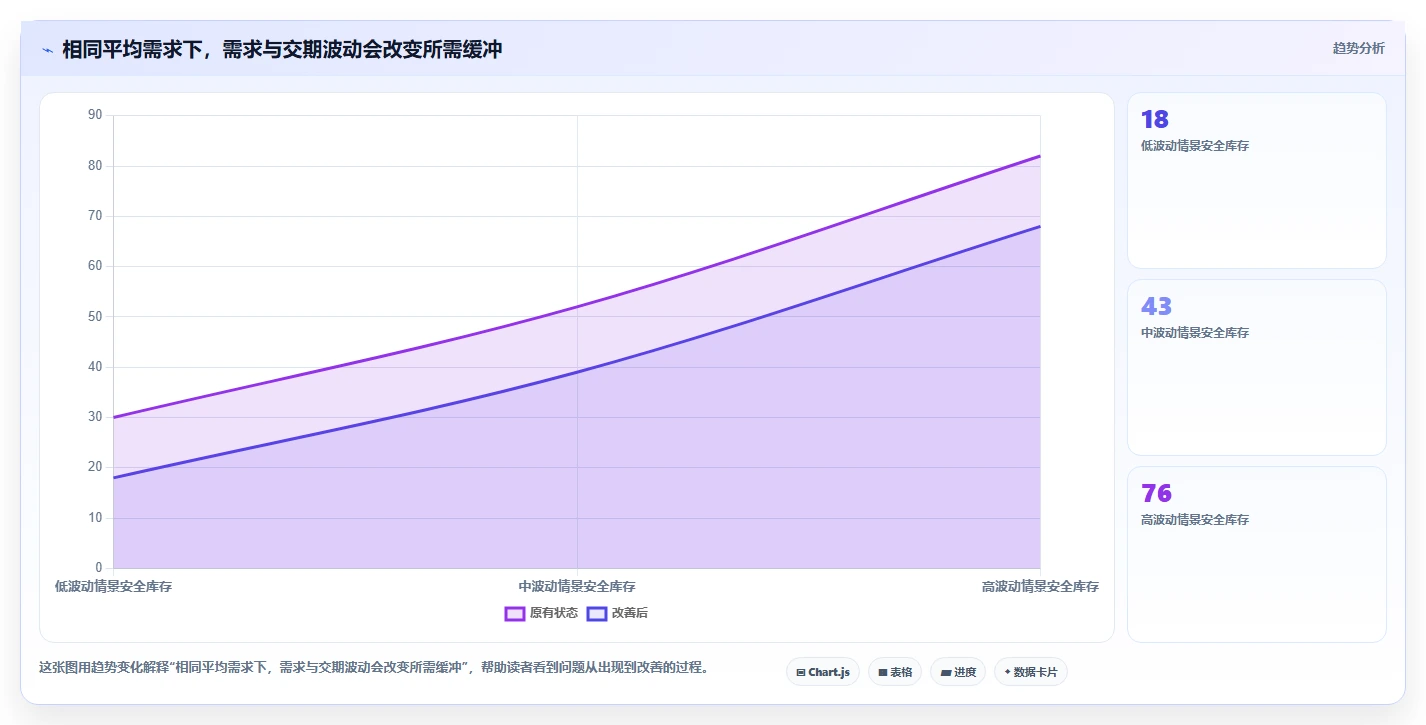Click the value 76 in third card
This screenshot has width=1426, height=725.
pos(1156,493)
